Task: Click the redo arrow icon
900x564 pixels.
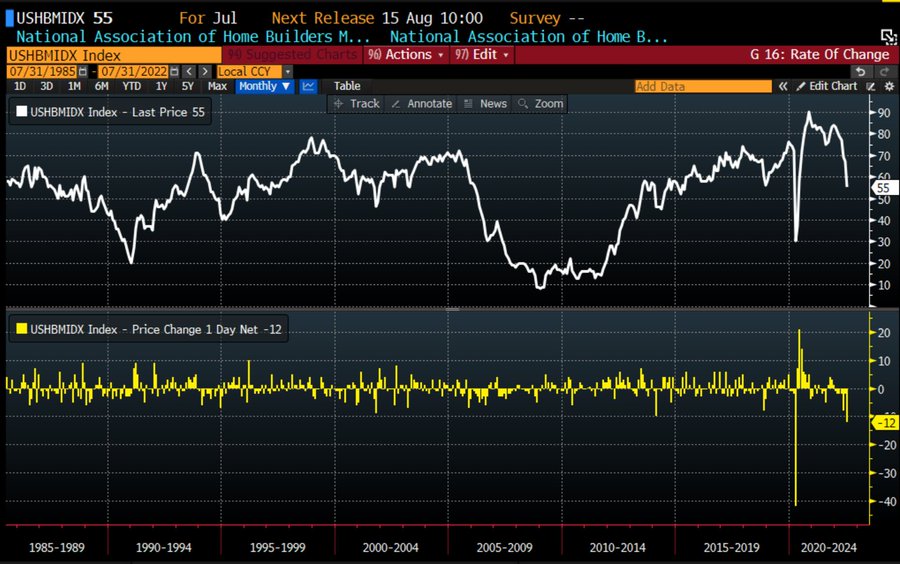Action: [x=882, y=71]
